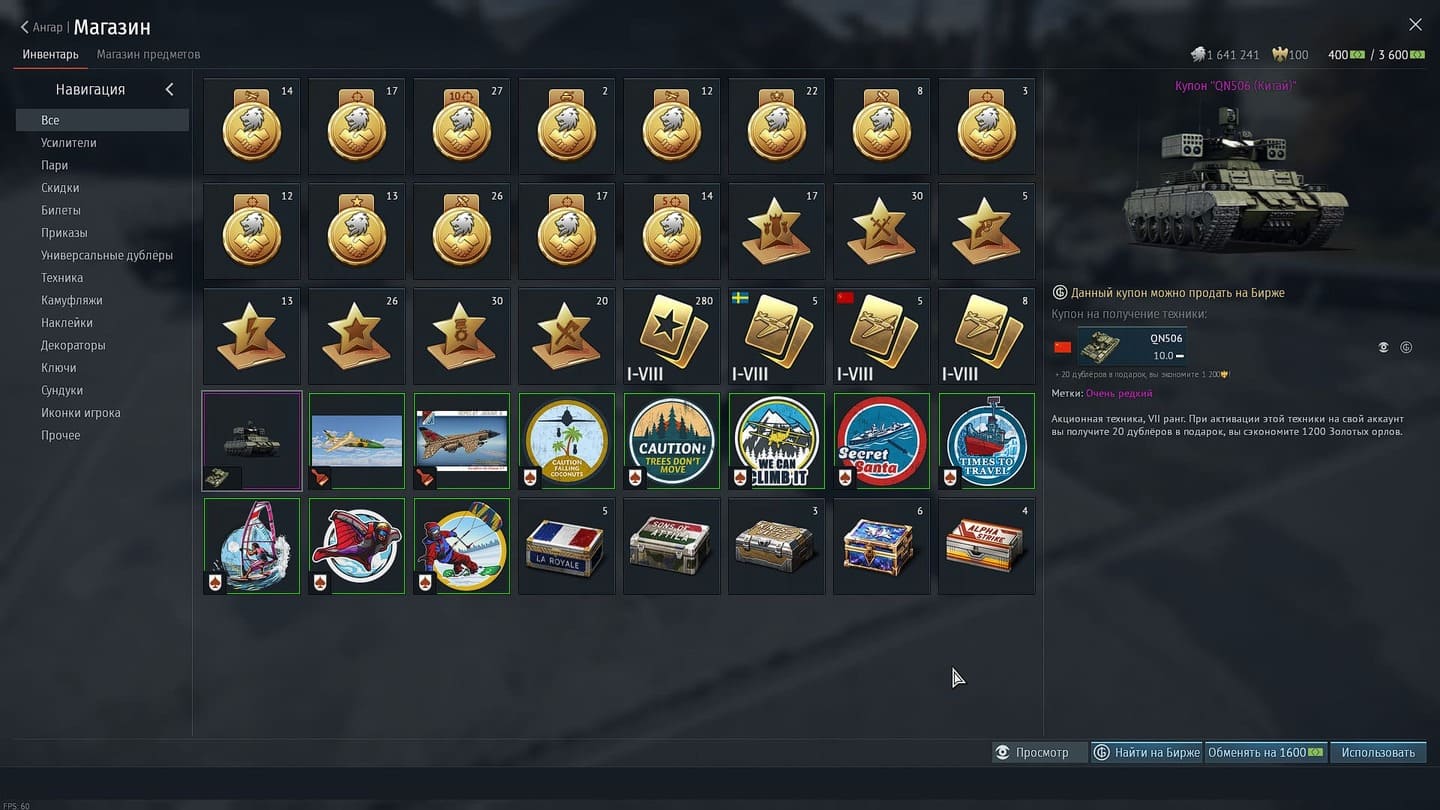
Task: Click the Обменять на 1600 button
Action: [1266, 752]
